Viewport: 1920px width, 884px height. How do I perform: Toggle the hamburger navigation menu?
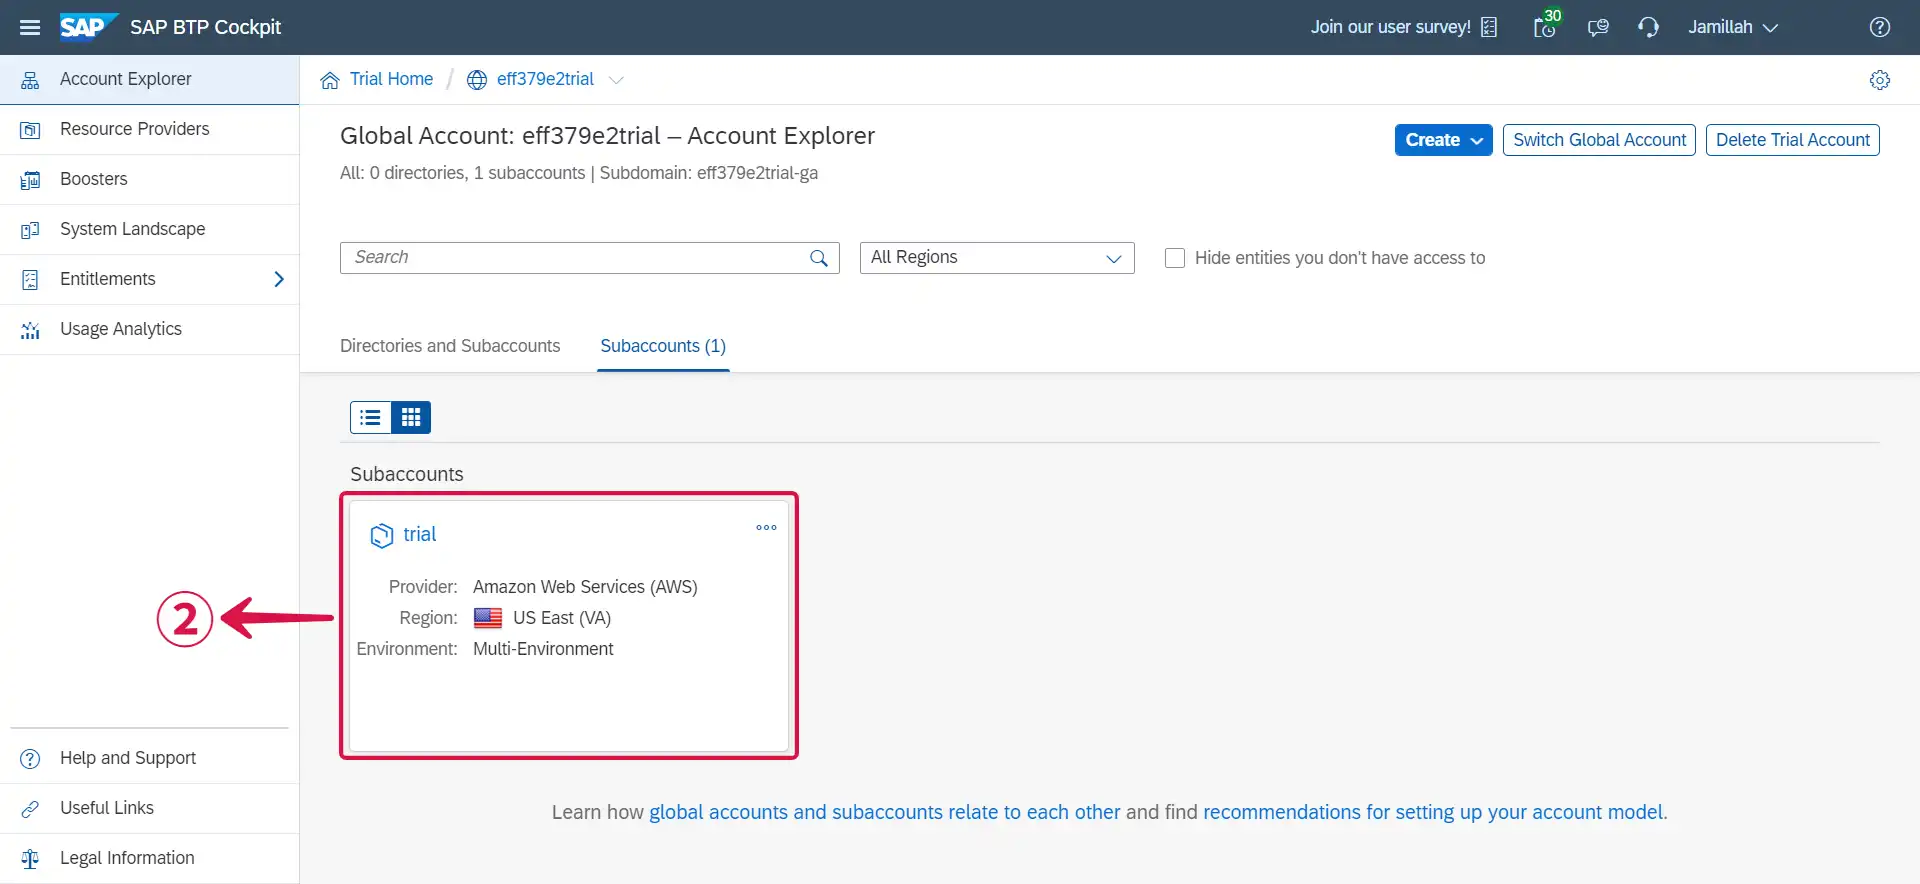point(30,27)
